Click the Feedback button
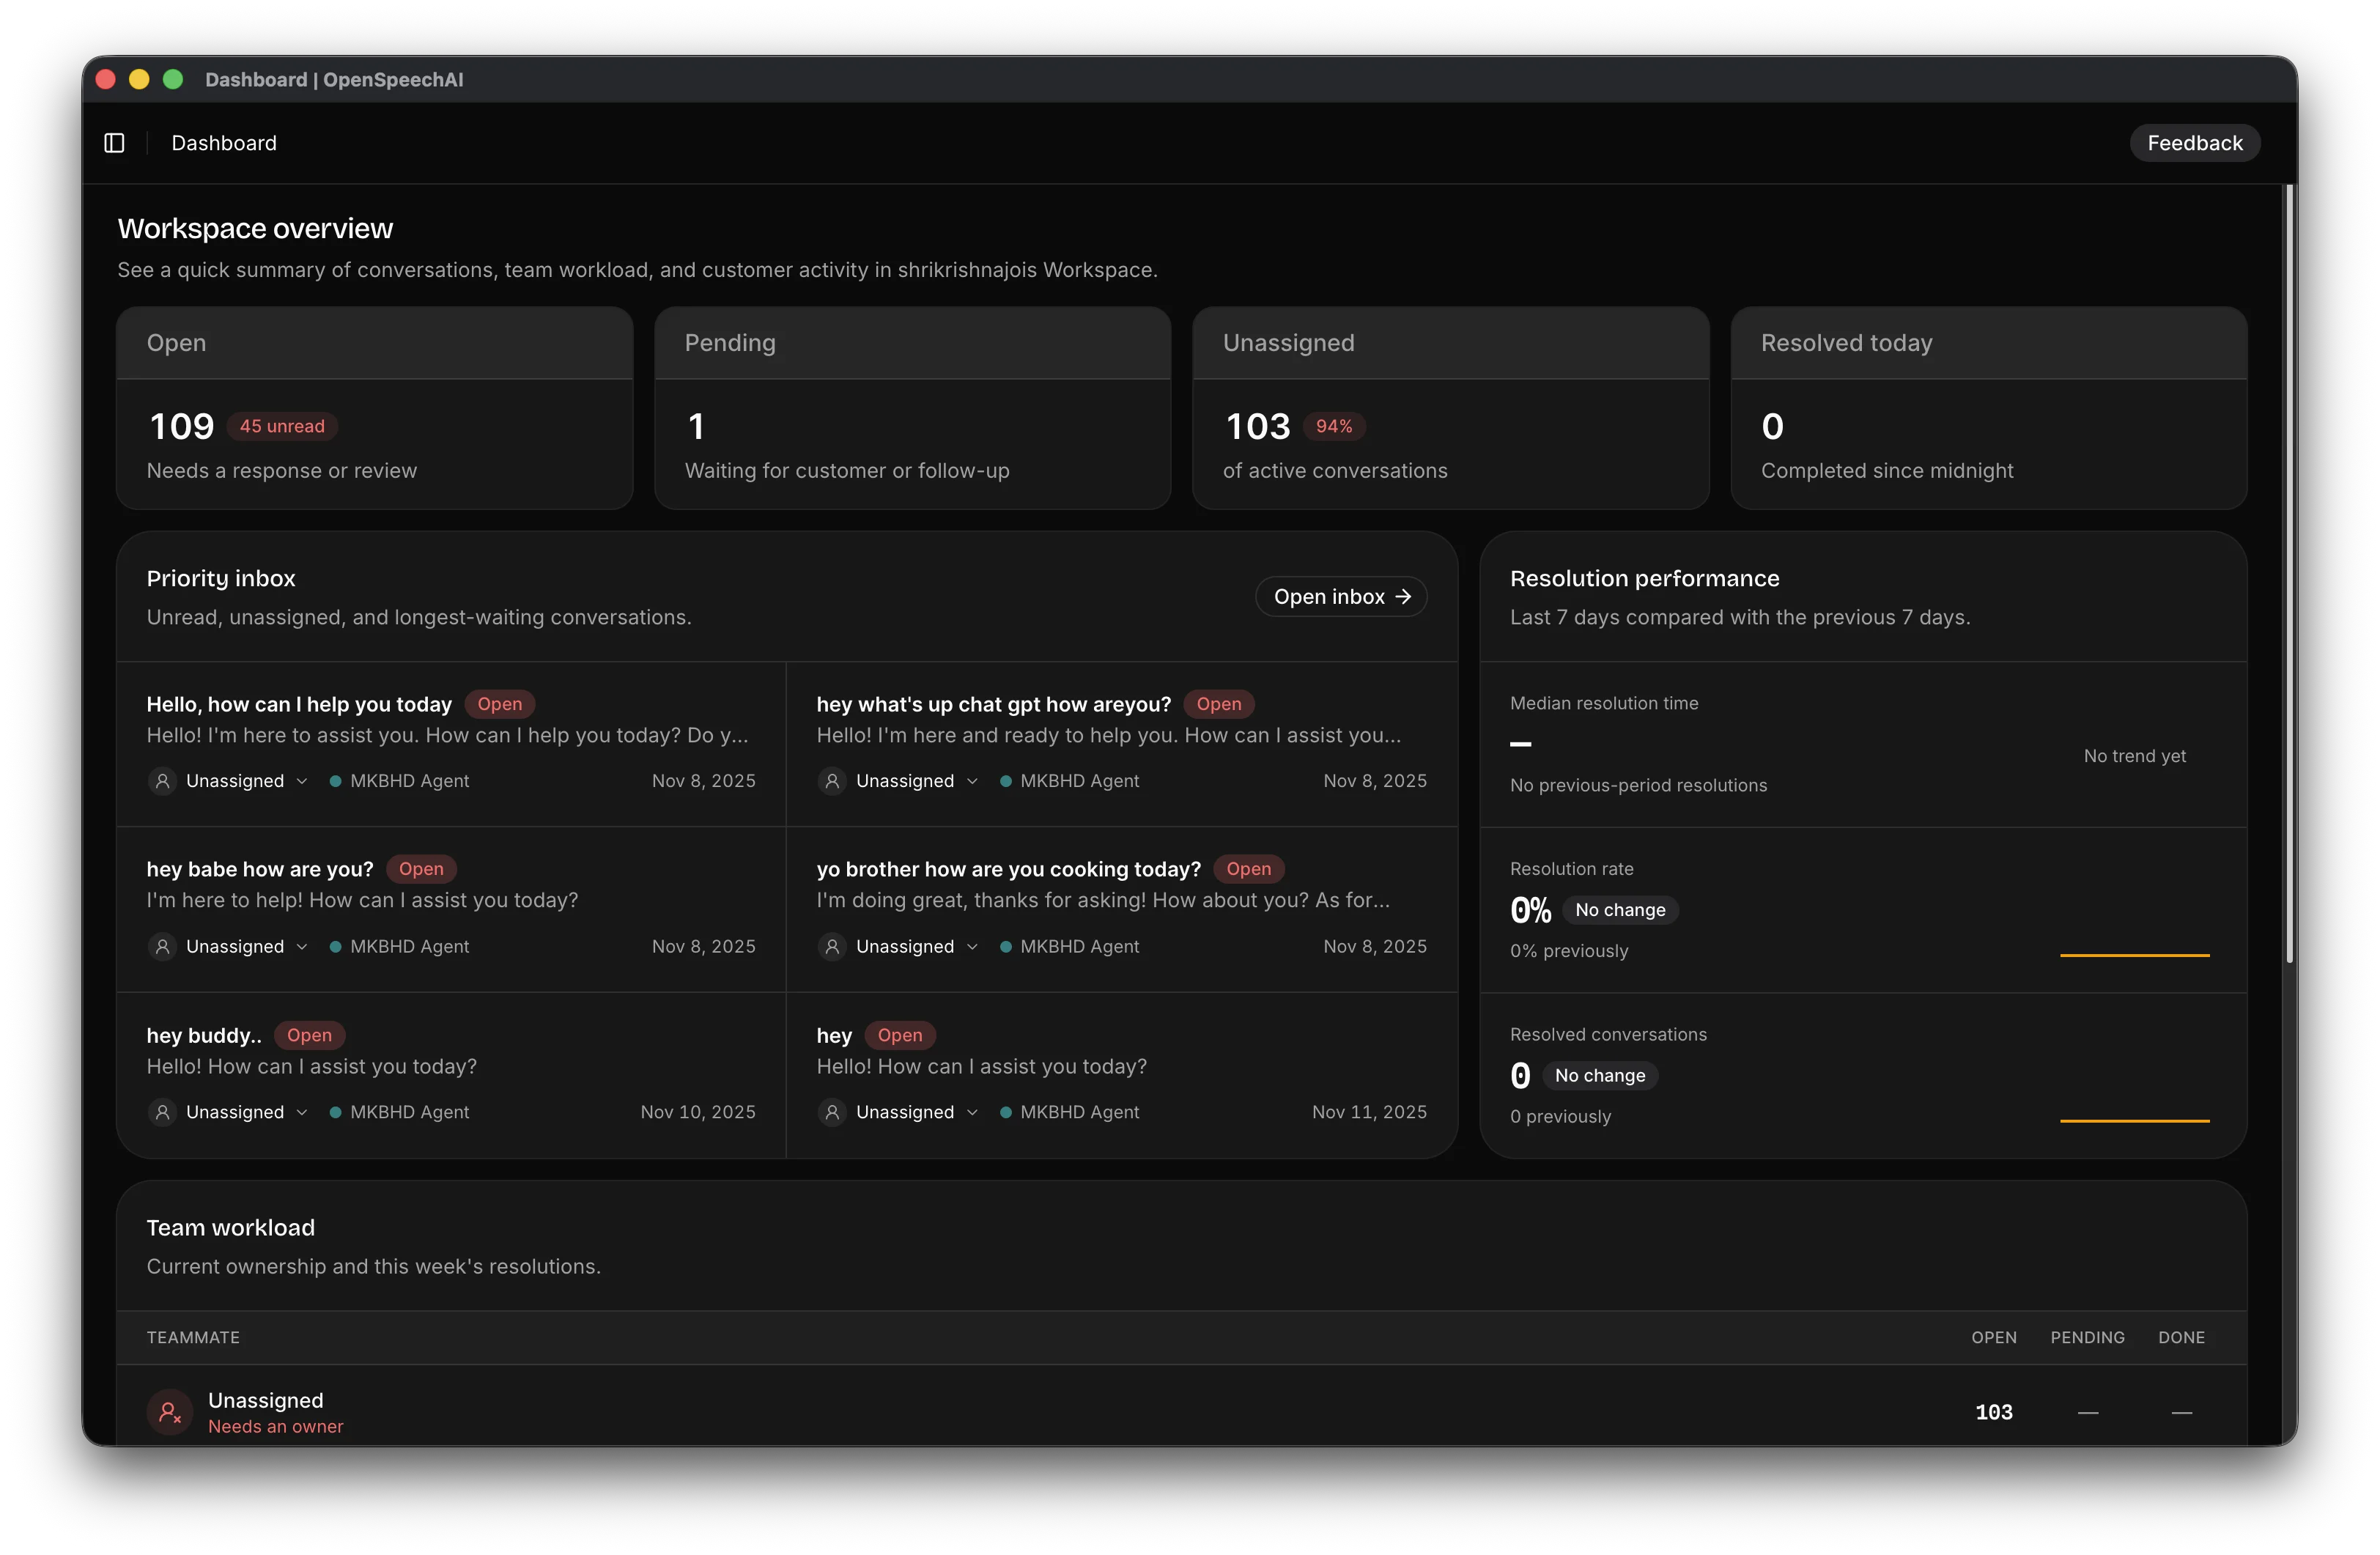The height and width of the screenshot is (1555, 2380). [2194, 143]
